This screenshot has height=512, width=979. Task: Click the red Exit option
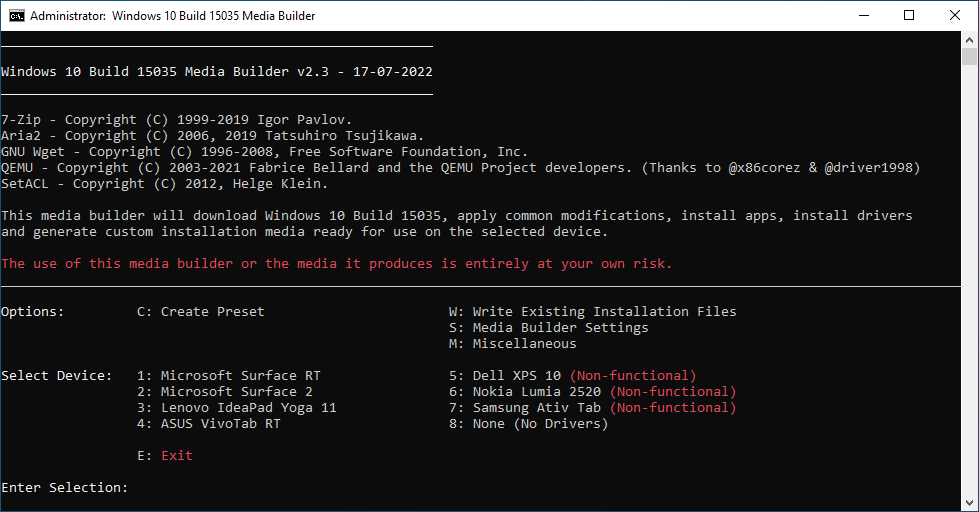(168, 455)
